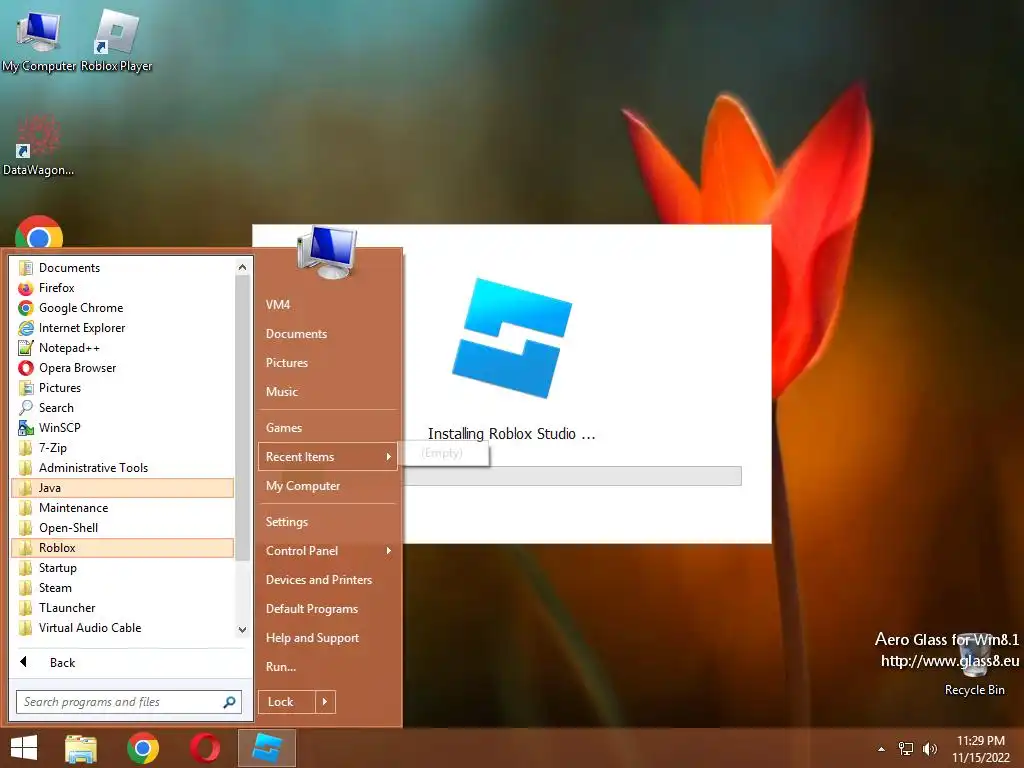Screen dimensions: 1024x768
Task: Expand the Open-Shell folder
Action: (x=123, y=528)
